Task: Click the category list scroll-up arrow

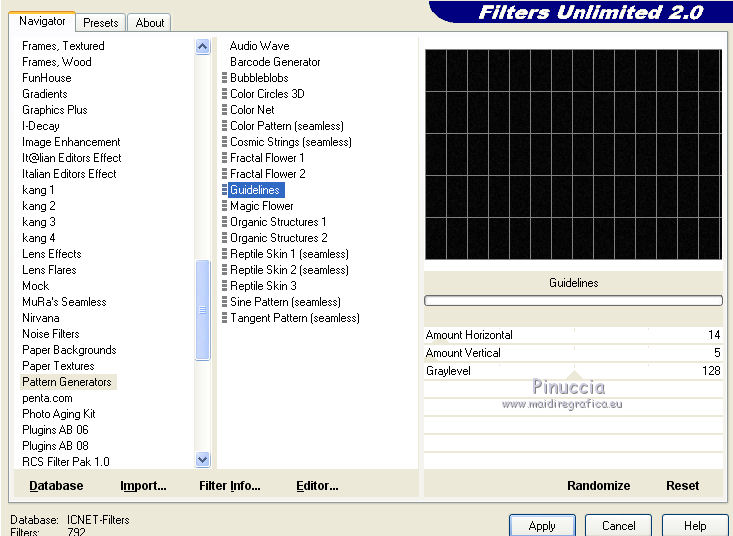Action: click(x=202, y=46)
